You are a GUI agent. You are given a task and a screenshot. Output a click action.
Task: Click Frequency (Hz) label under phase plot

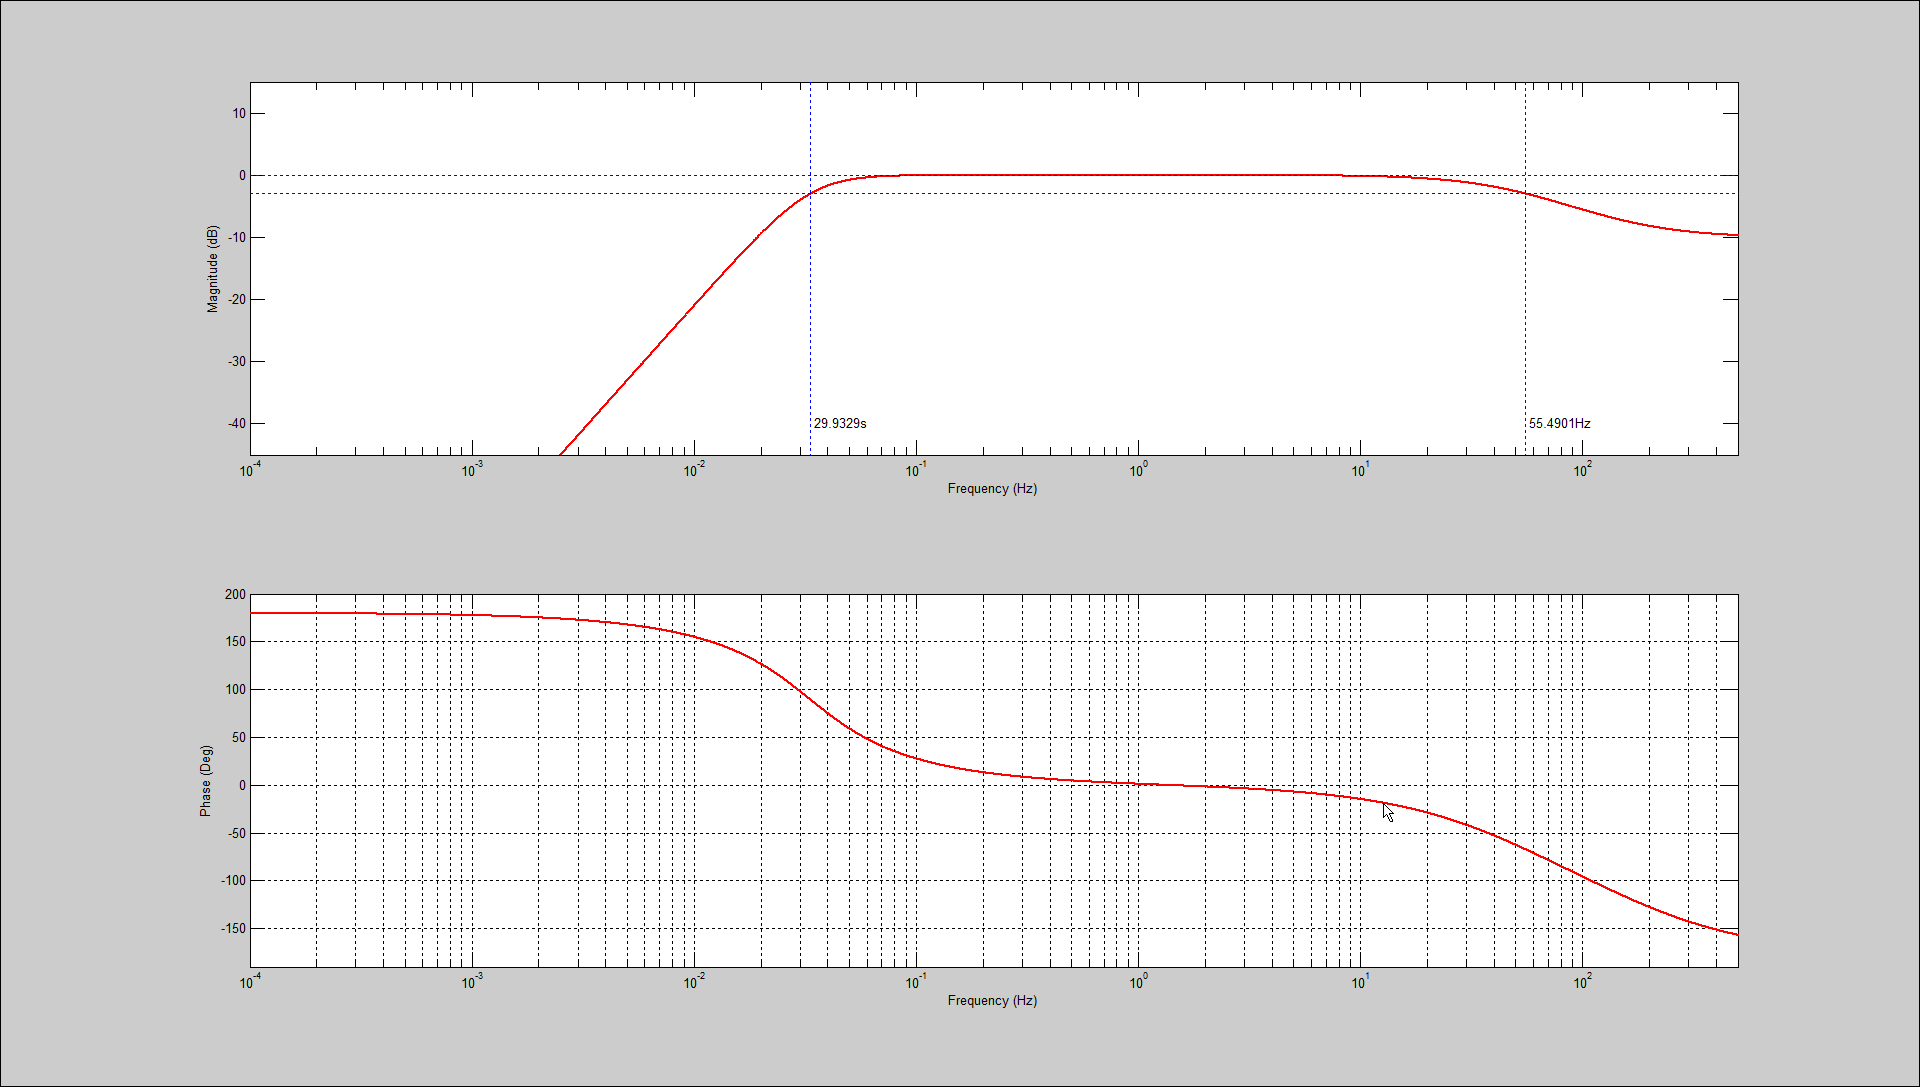[x=992, y=1001]
